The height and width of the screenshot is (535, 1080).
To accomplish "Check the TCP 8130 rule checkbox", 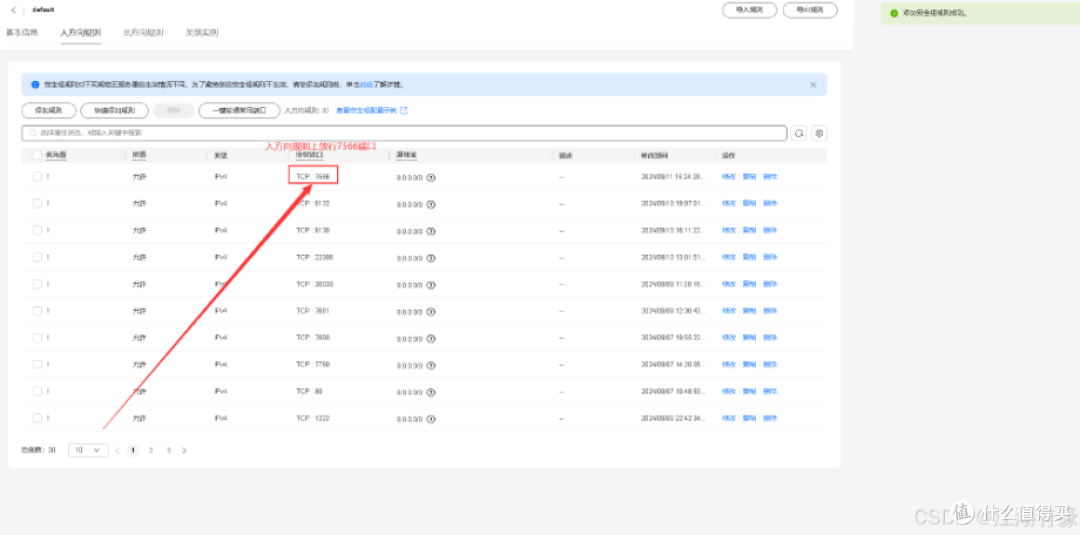I will click(37, 231).
